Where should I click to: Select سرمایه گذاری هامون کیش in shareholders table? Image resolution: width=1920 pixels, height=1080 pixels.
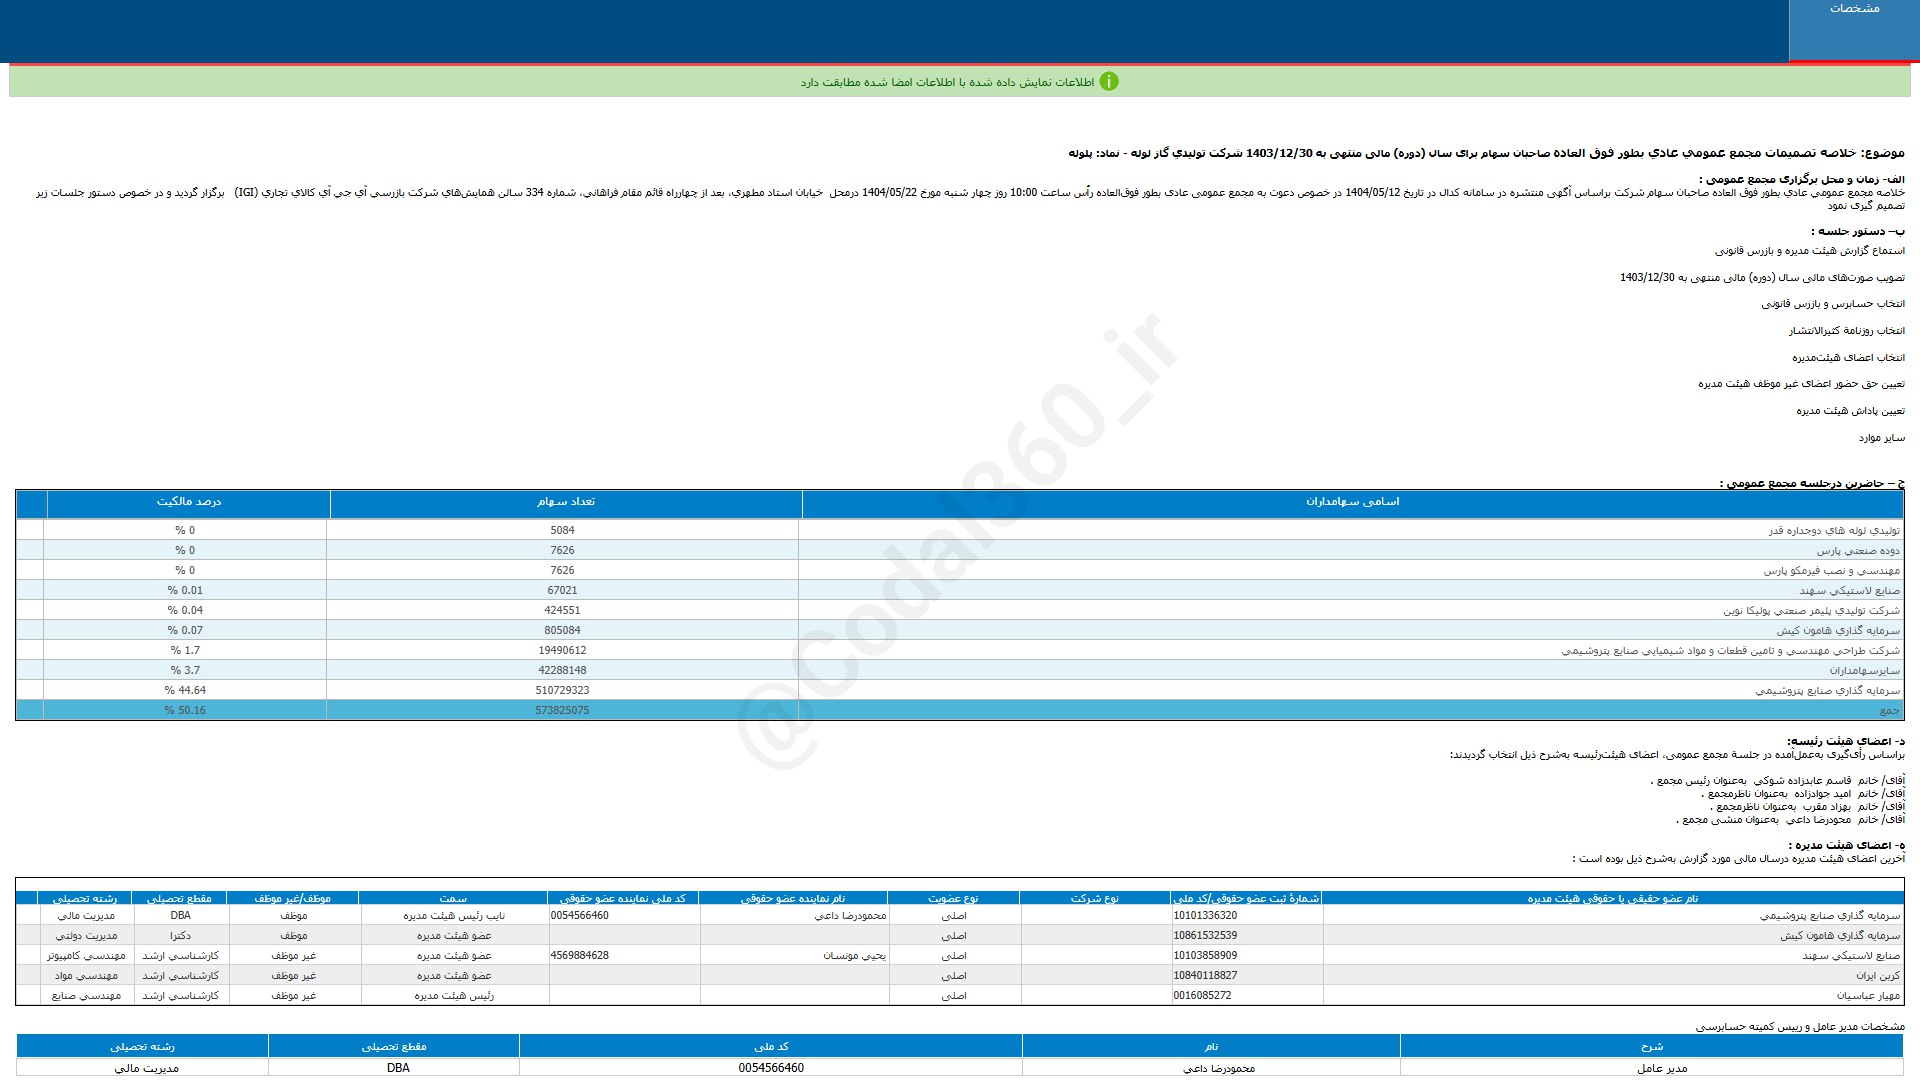click(1838, 631)
